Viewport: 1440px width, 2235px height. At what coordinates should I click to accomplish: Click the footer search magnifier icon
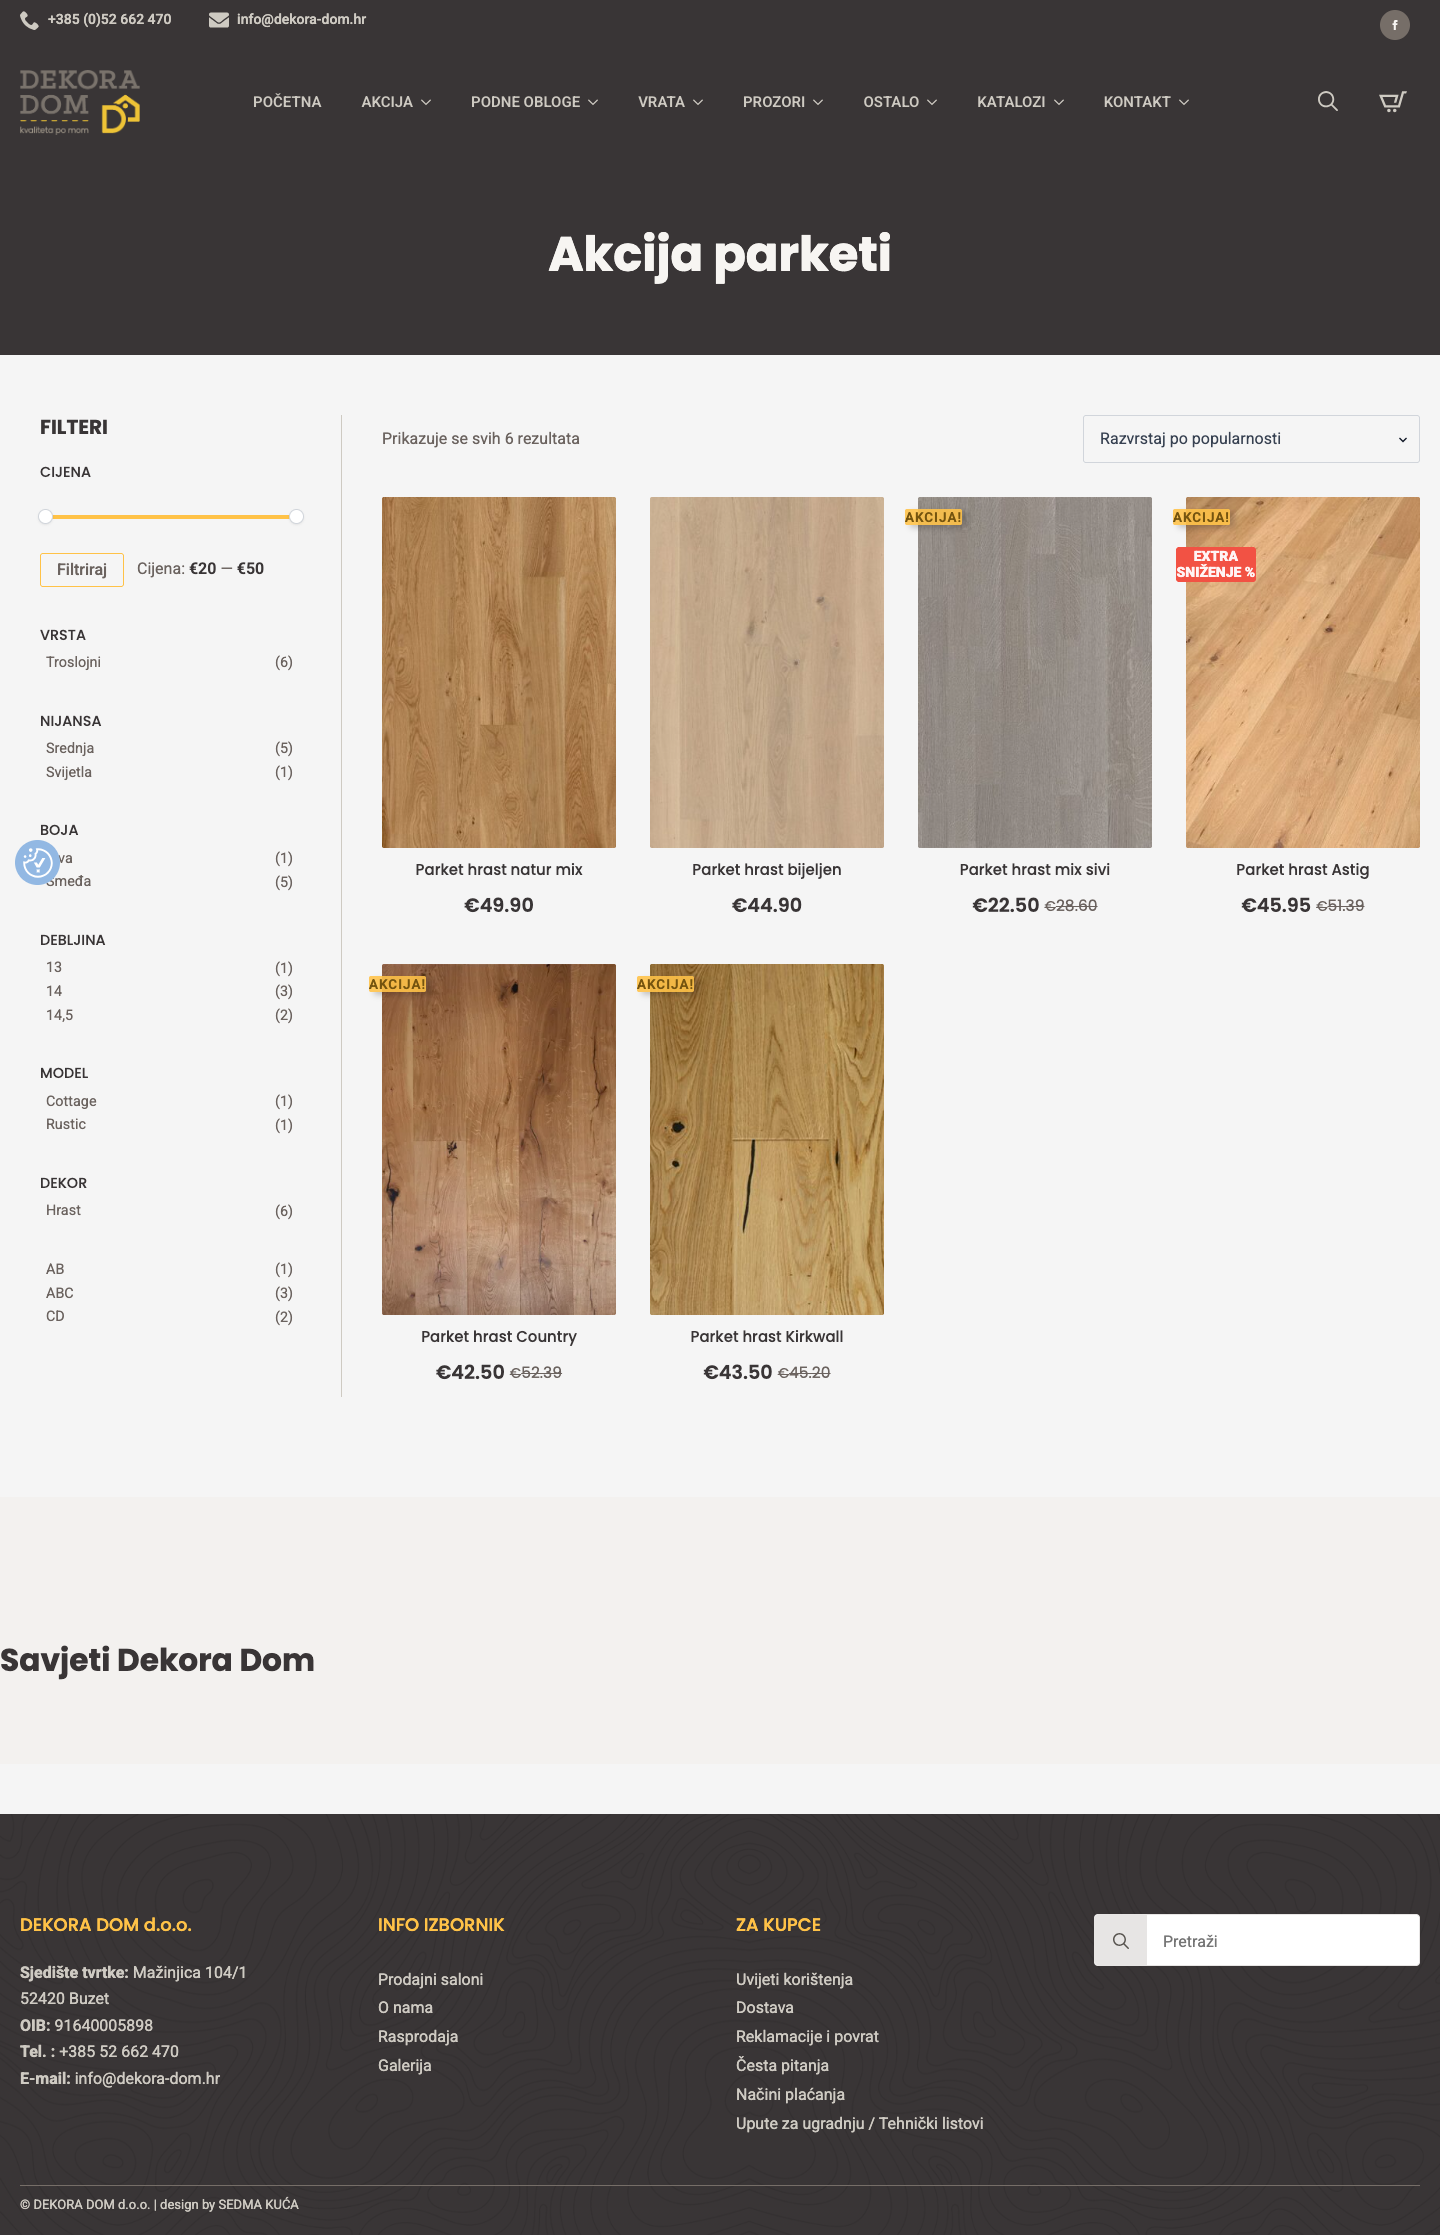coord(1120,1940)
